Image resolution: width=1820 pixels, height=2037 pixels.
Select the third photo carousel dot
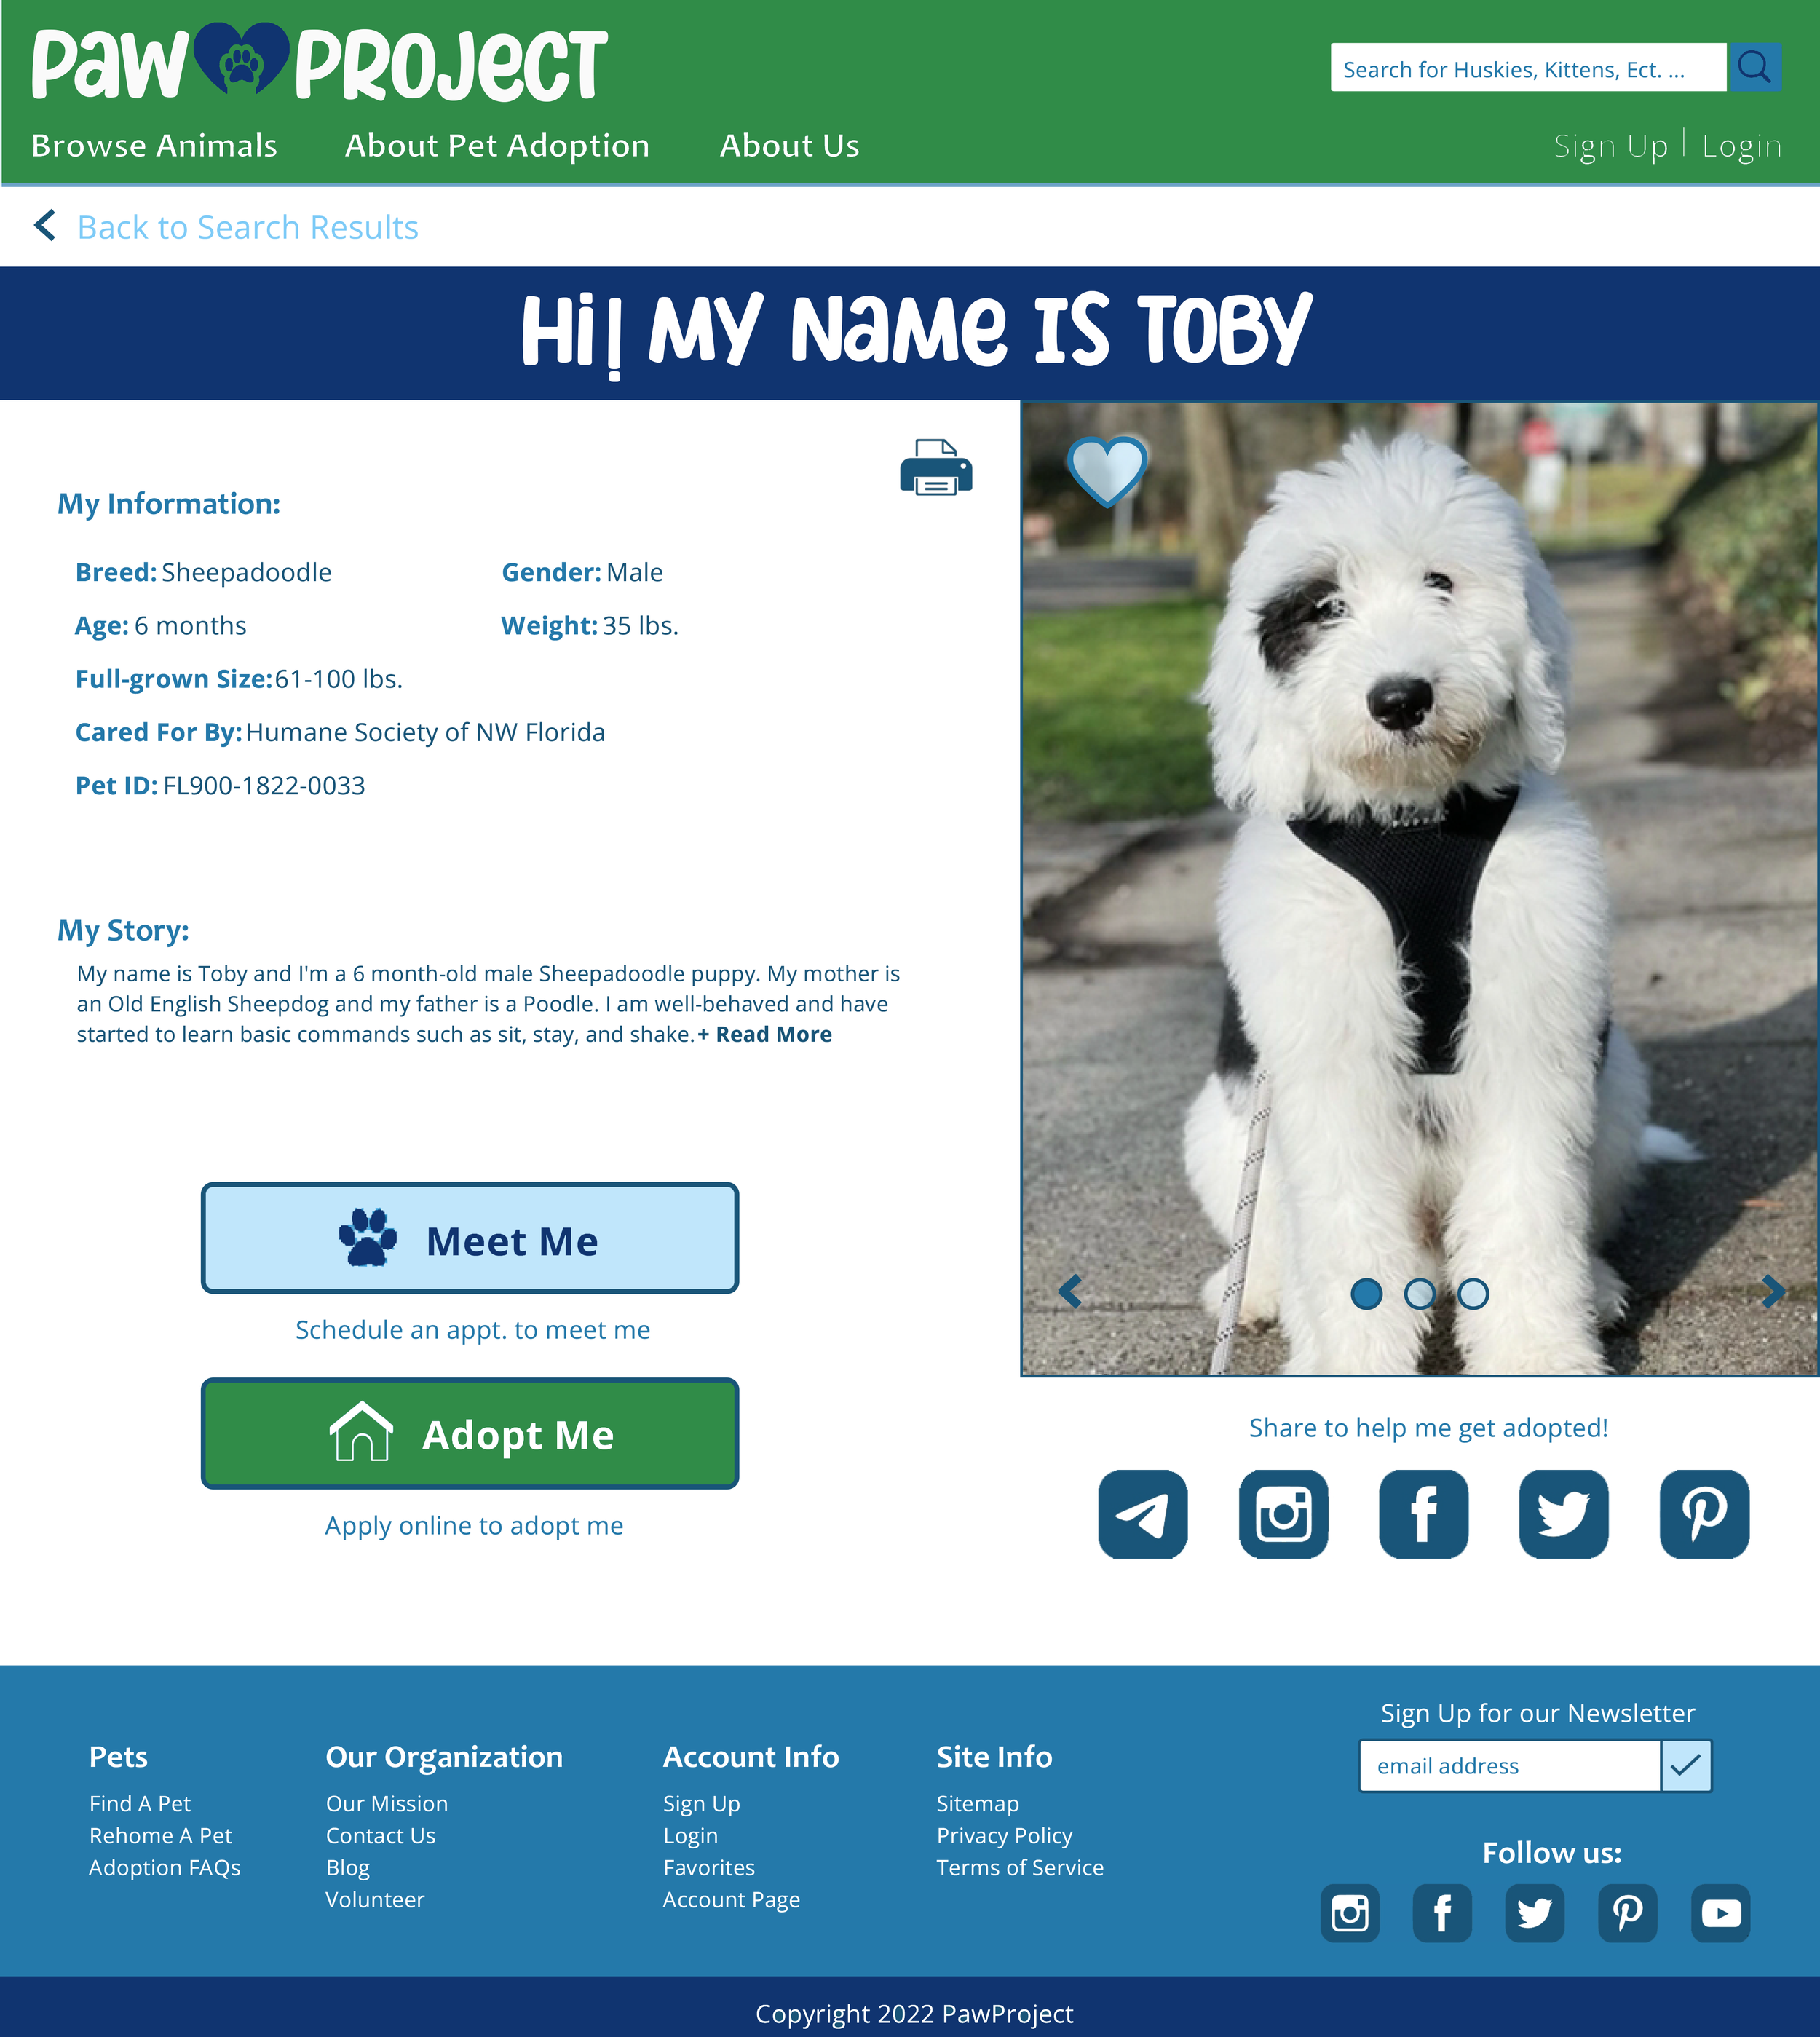coord(1473,1294)
